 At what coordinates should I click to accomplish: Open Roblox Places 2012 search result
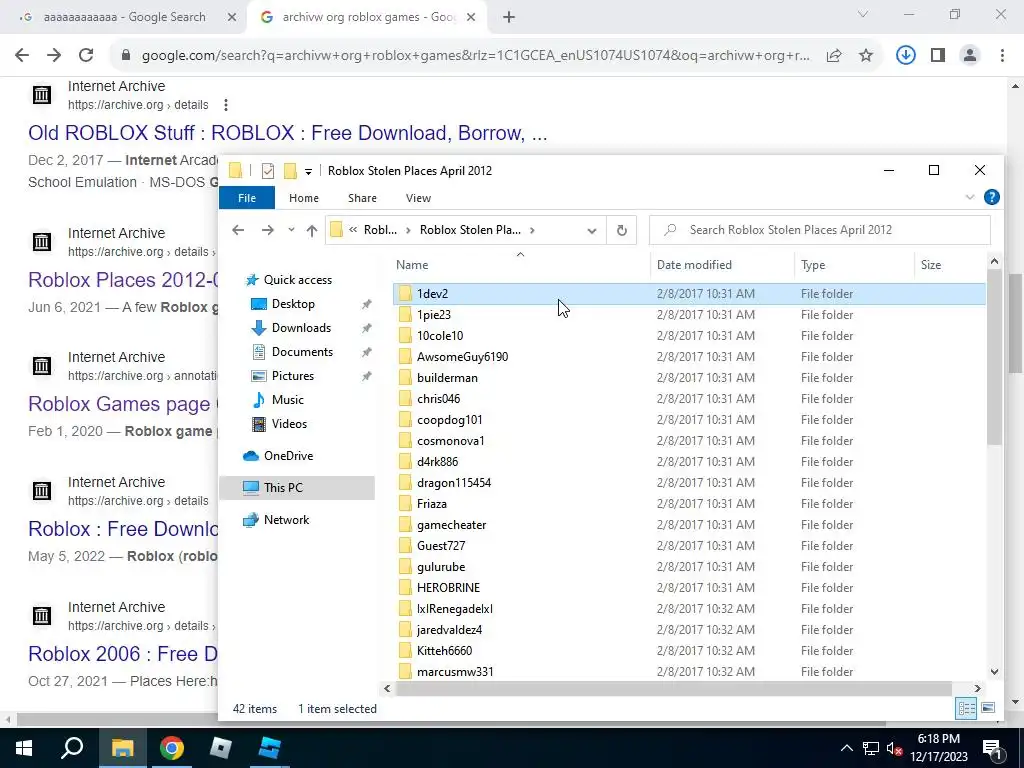point(123,280)
